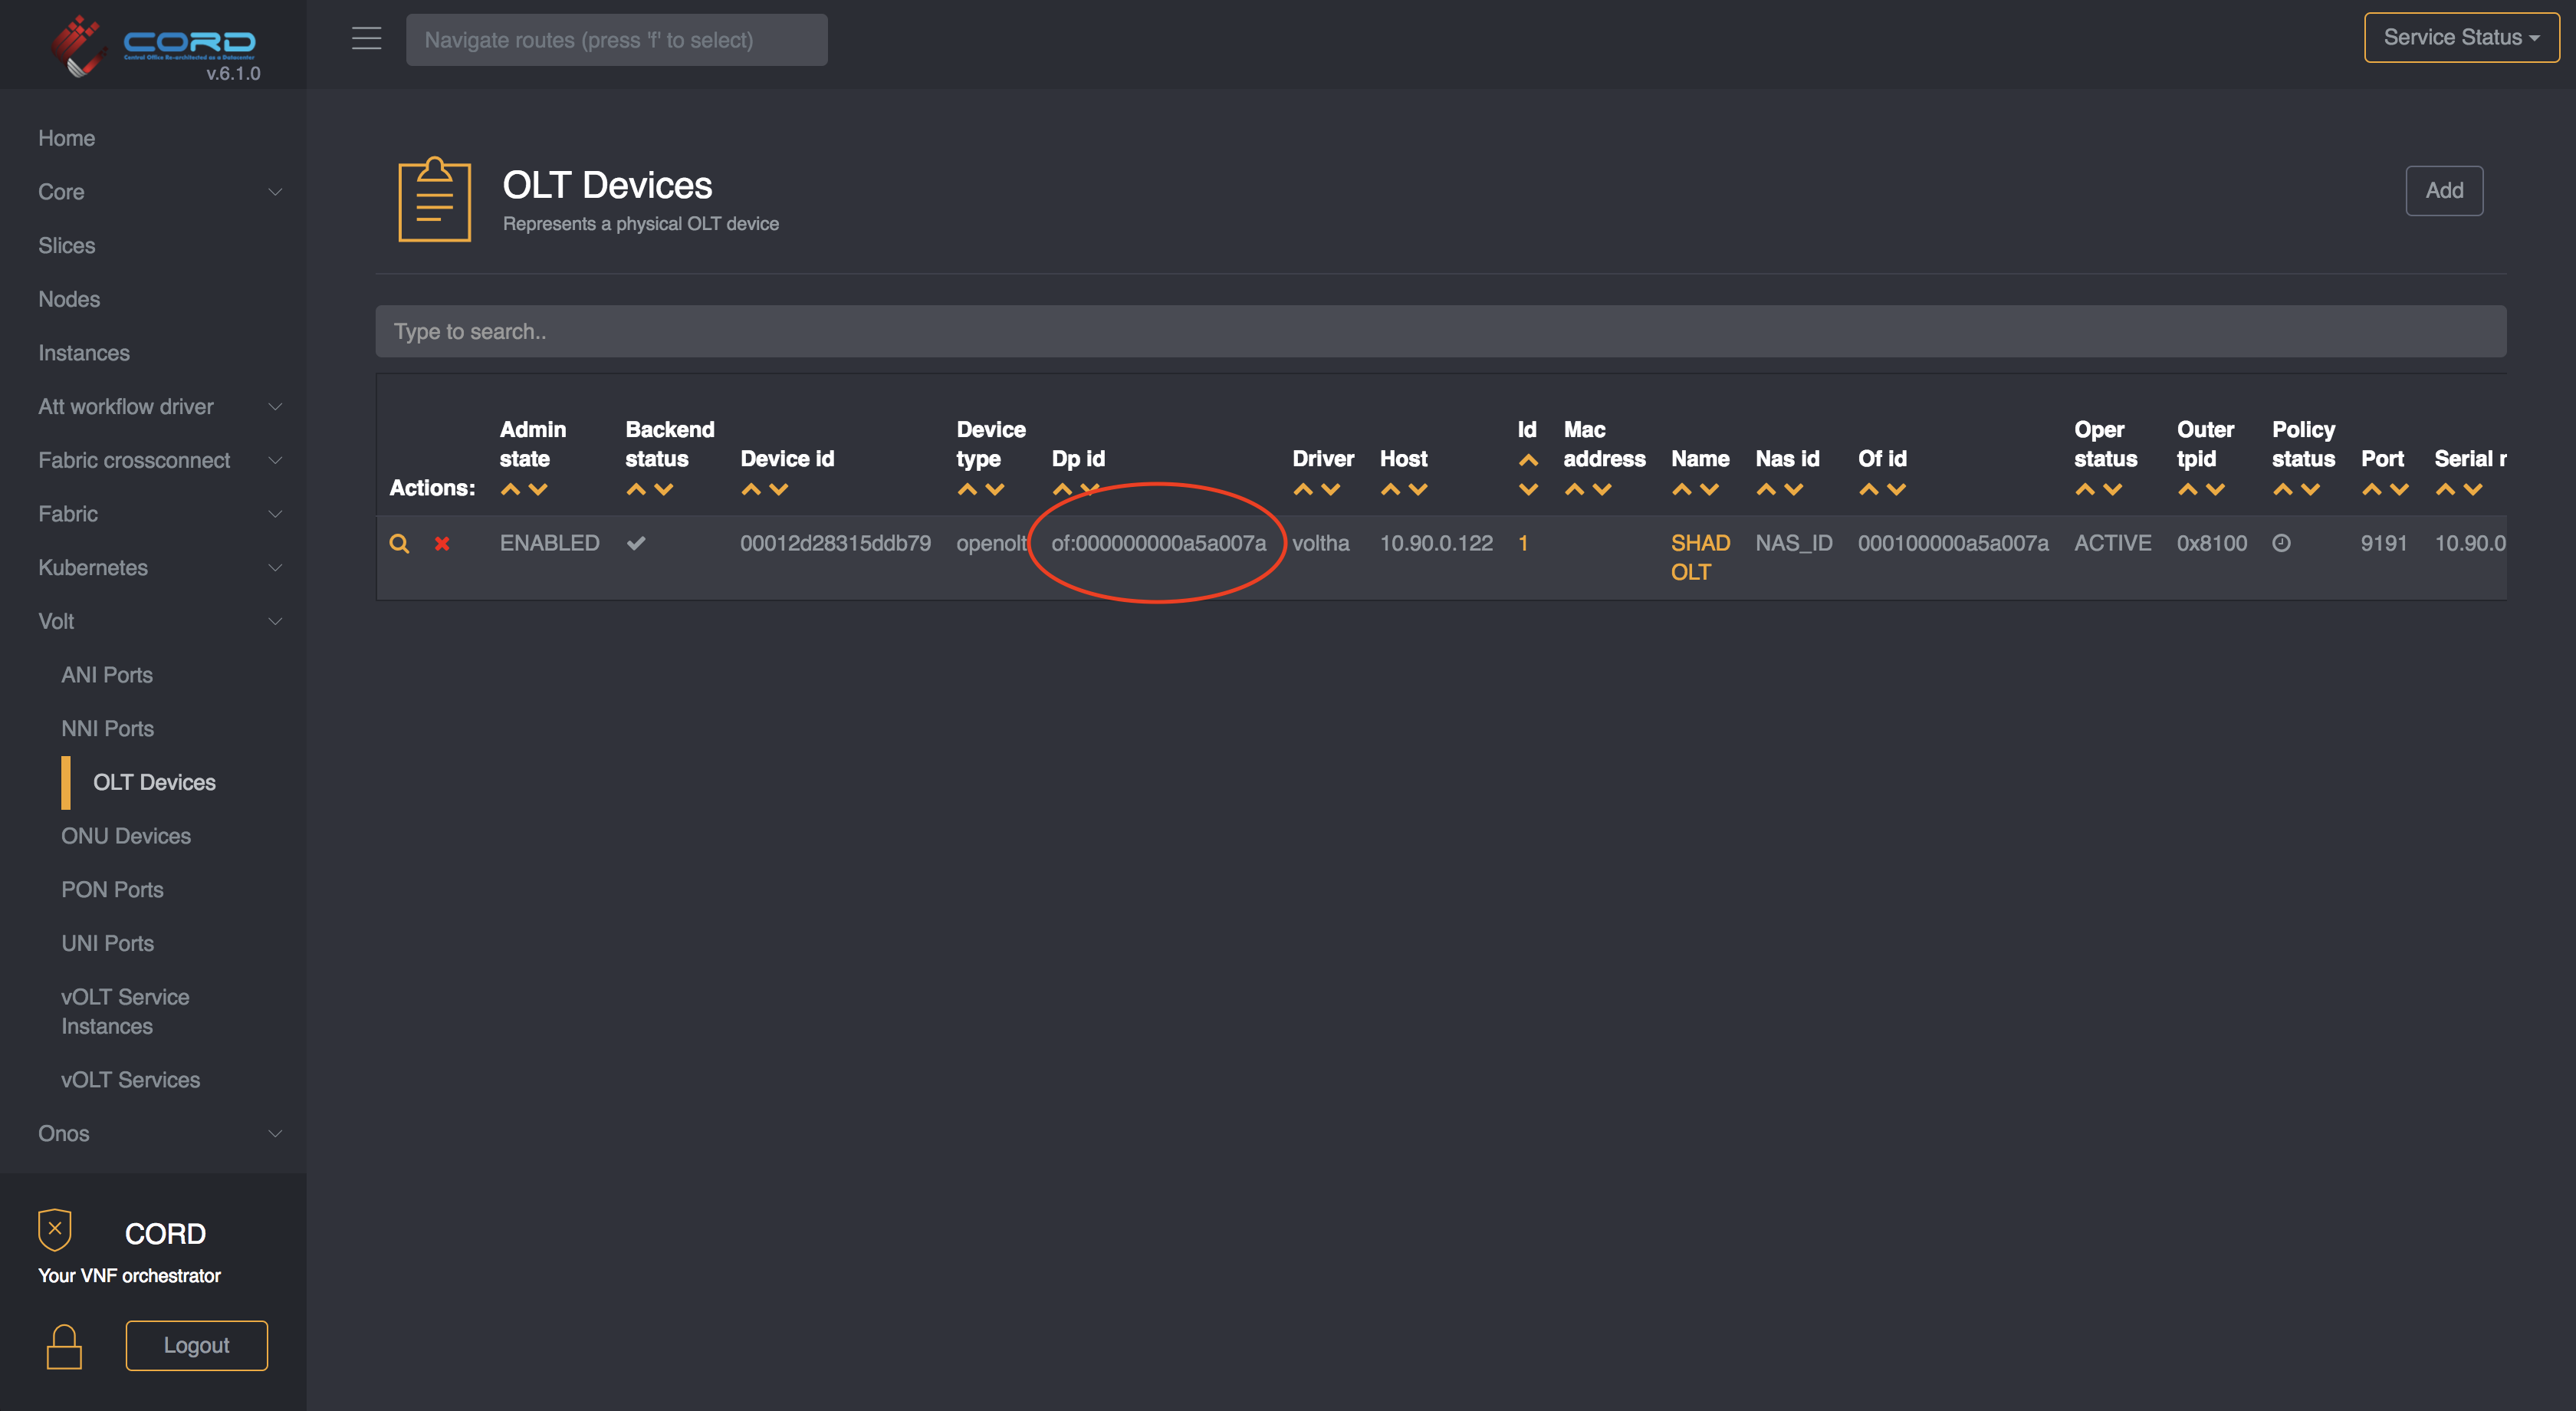Delete the OLT device with red X
Screen dimensions: 2576x1411
pyautogui.click(x=442, y=543)
